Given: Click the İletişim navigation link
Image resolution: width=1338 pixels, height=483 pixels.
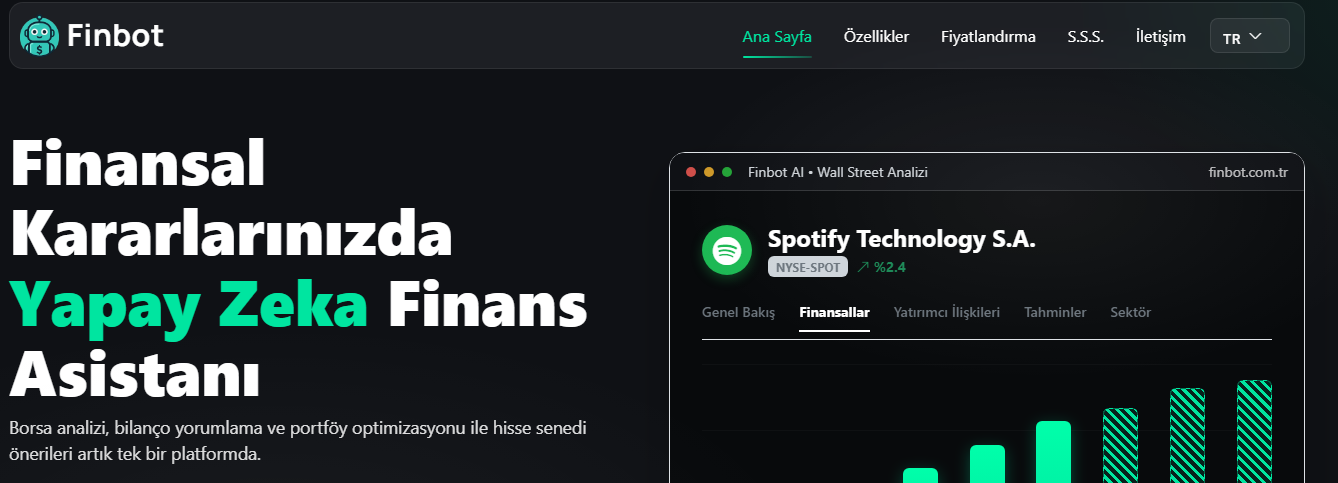Looking at the screenshot, I should pos(1161,37).
